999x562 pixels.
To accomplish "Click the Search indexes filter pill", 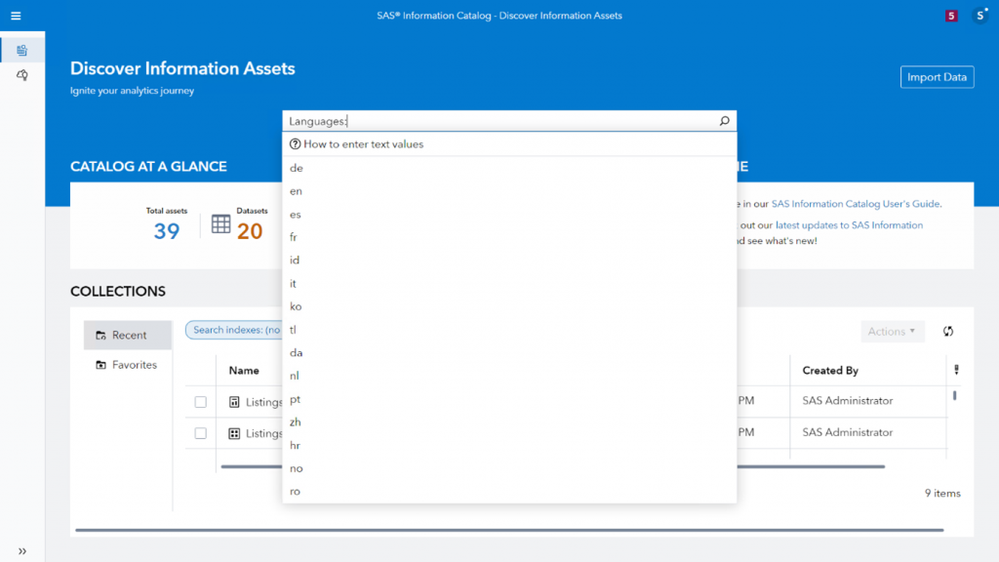I will (234, 330).
